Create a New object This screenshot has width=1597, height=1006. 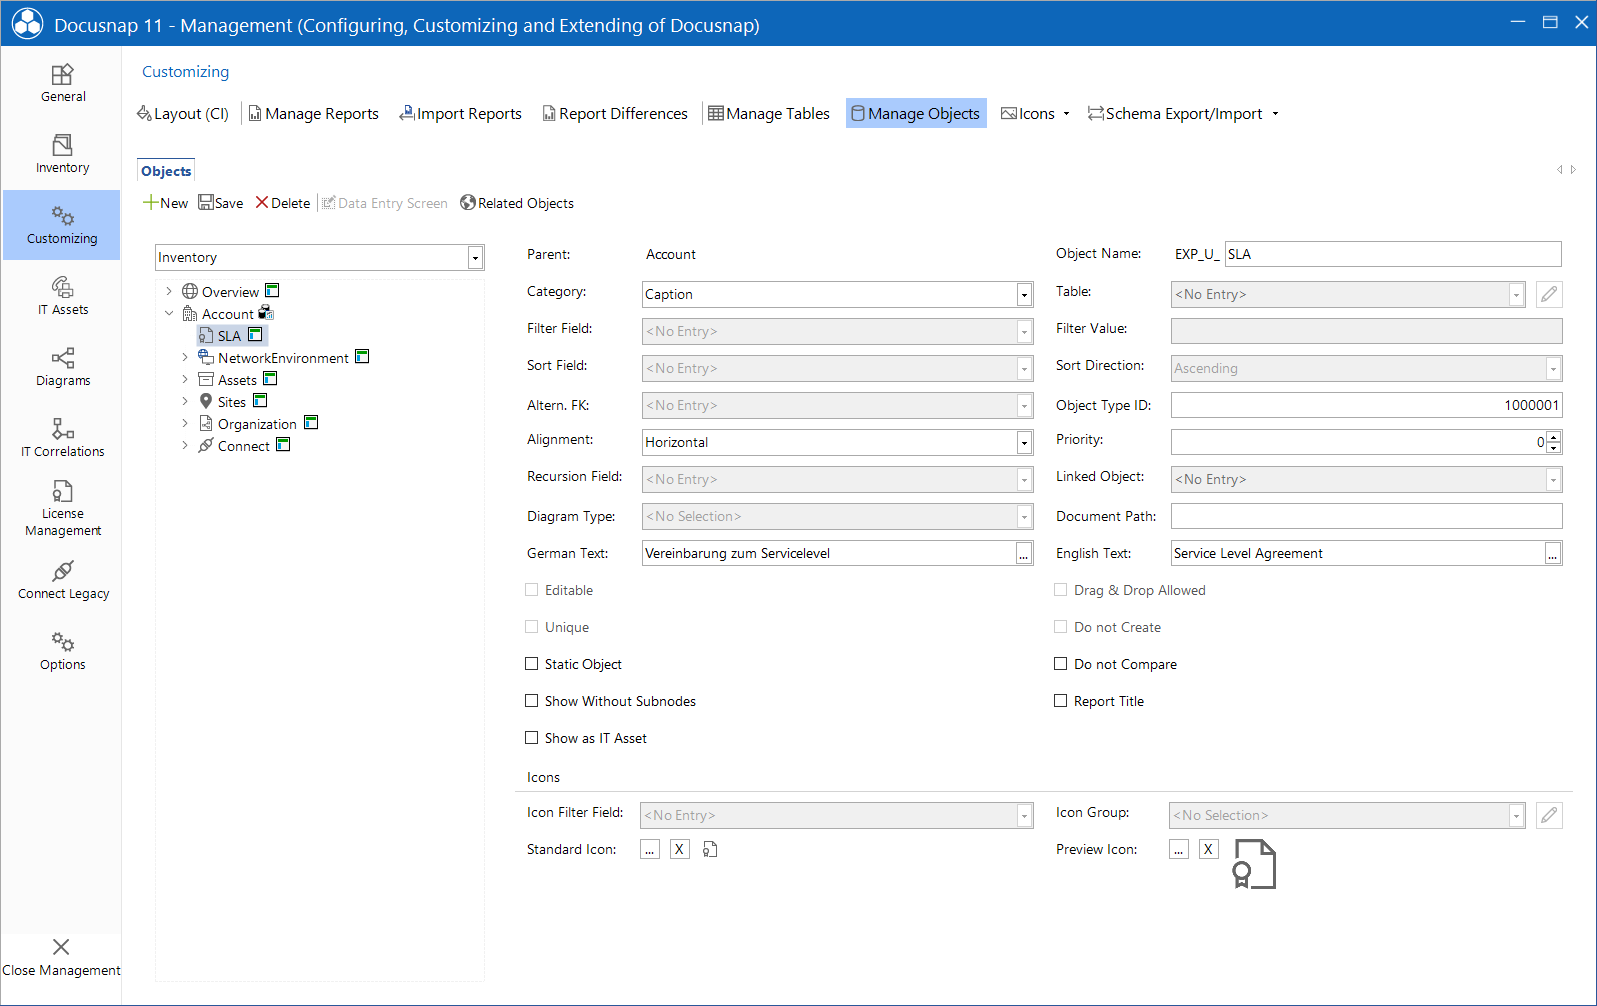165,203
